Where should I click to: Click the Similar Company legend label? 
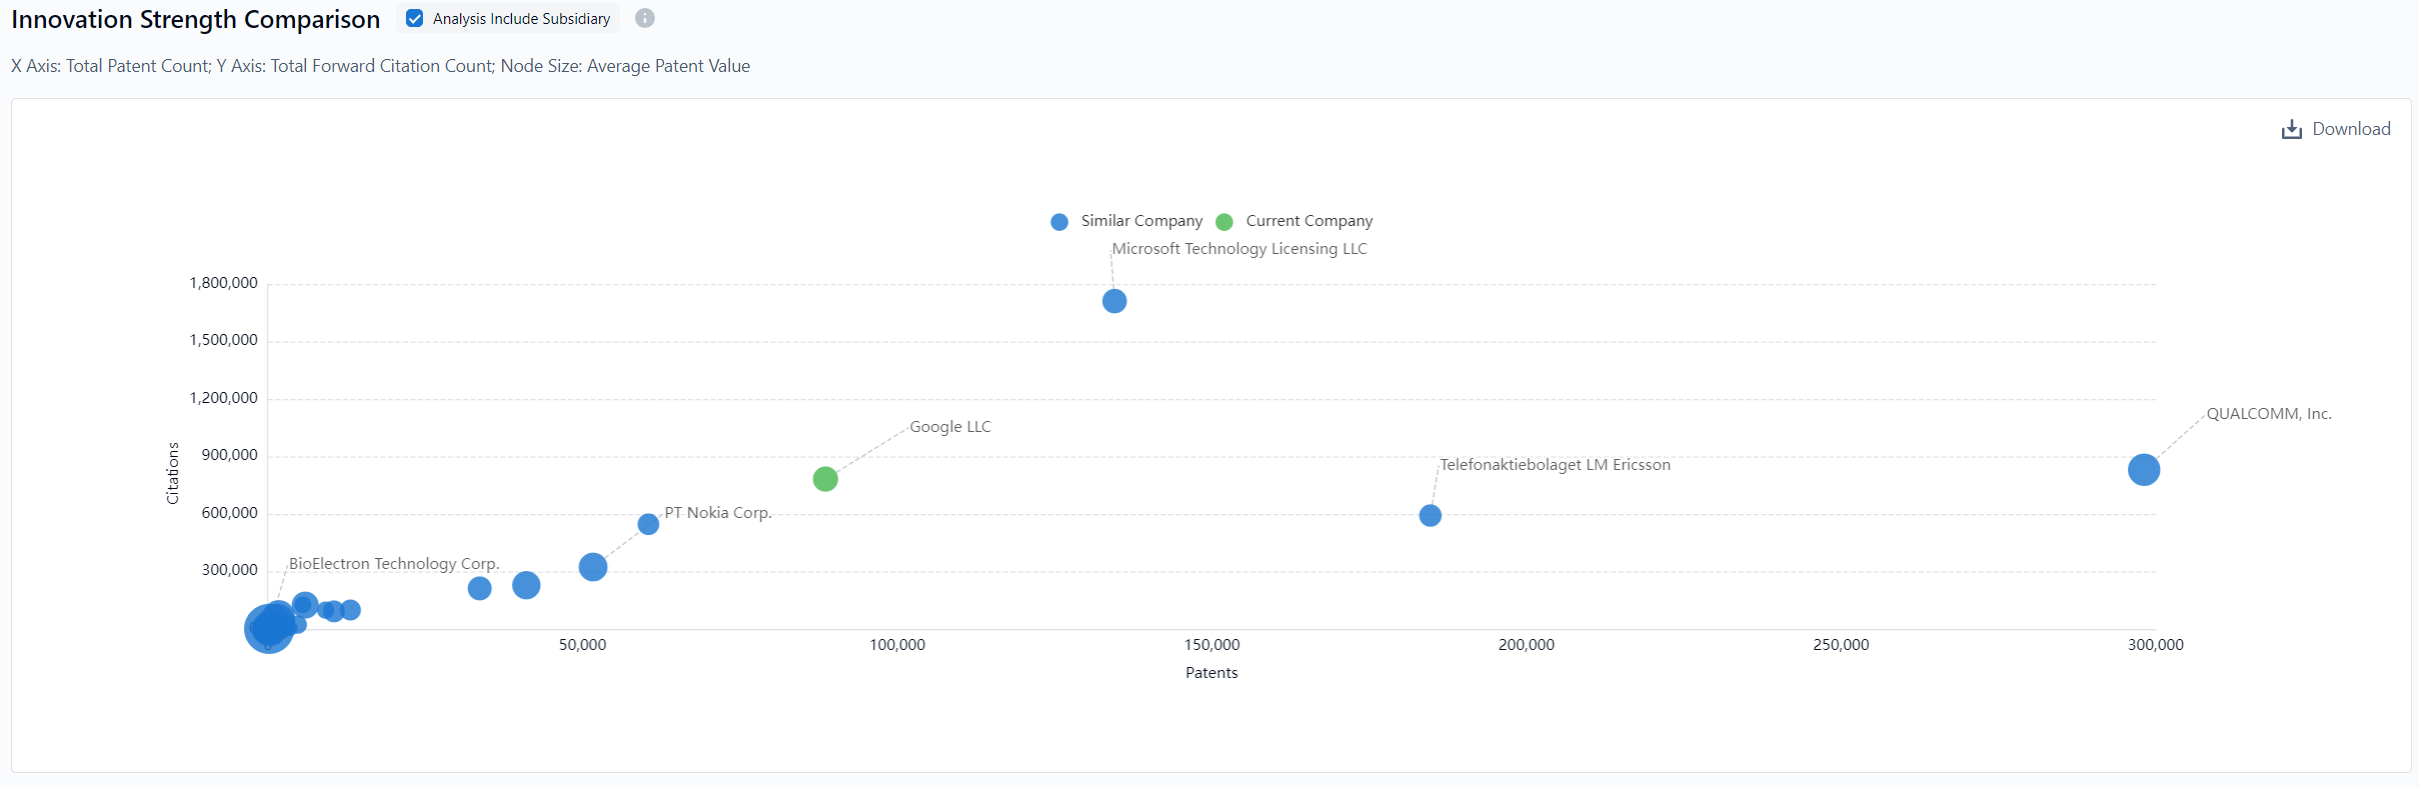click(1141, 221)
